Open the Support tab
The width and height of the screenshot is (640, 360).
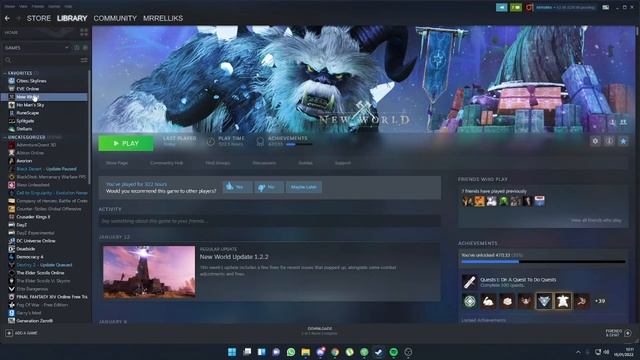coord(342,163)
